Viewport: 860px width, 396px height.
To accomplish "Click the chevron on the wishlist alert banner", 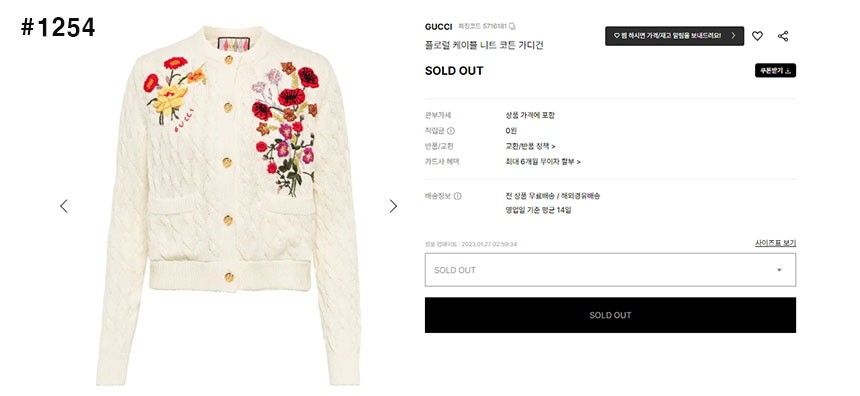I will pyautogui.click(x=733, y=36).
